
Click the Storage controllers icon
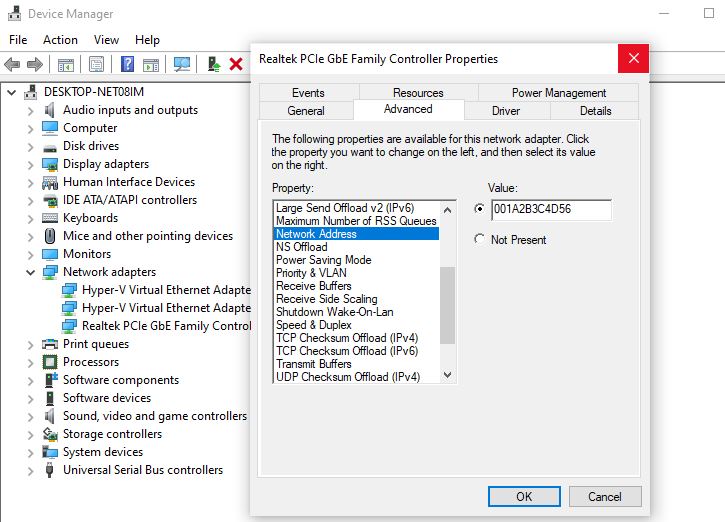click(x=49, y=434)
